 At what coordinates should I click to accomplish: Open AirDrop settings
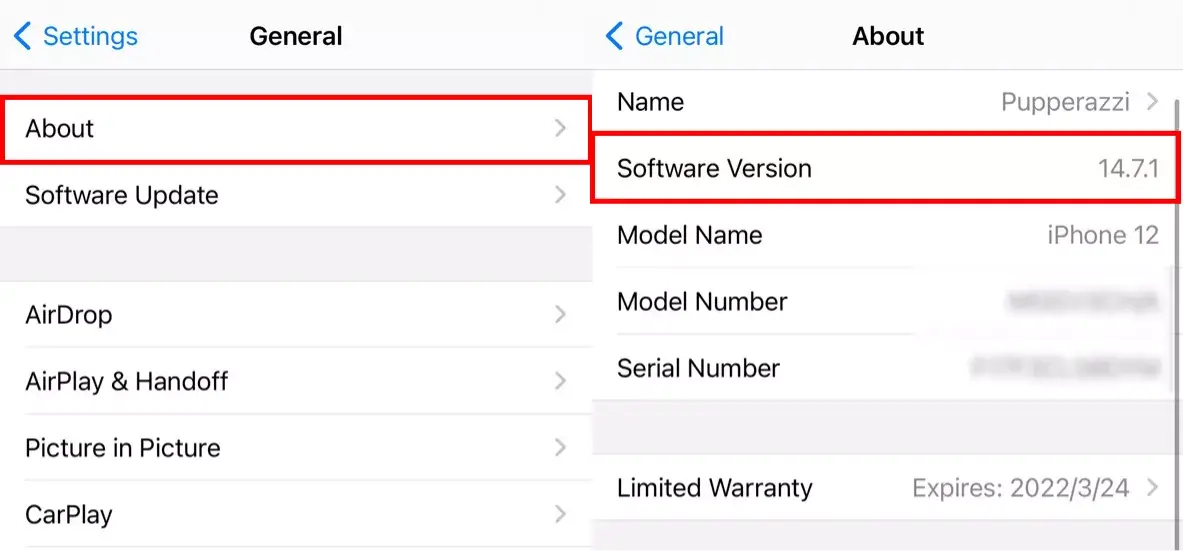(x=69, y=315)
